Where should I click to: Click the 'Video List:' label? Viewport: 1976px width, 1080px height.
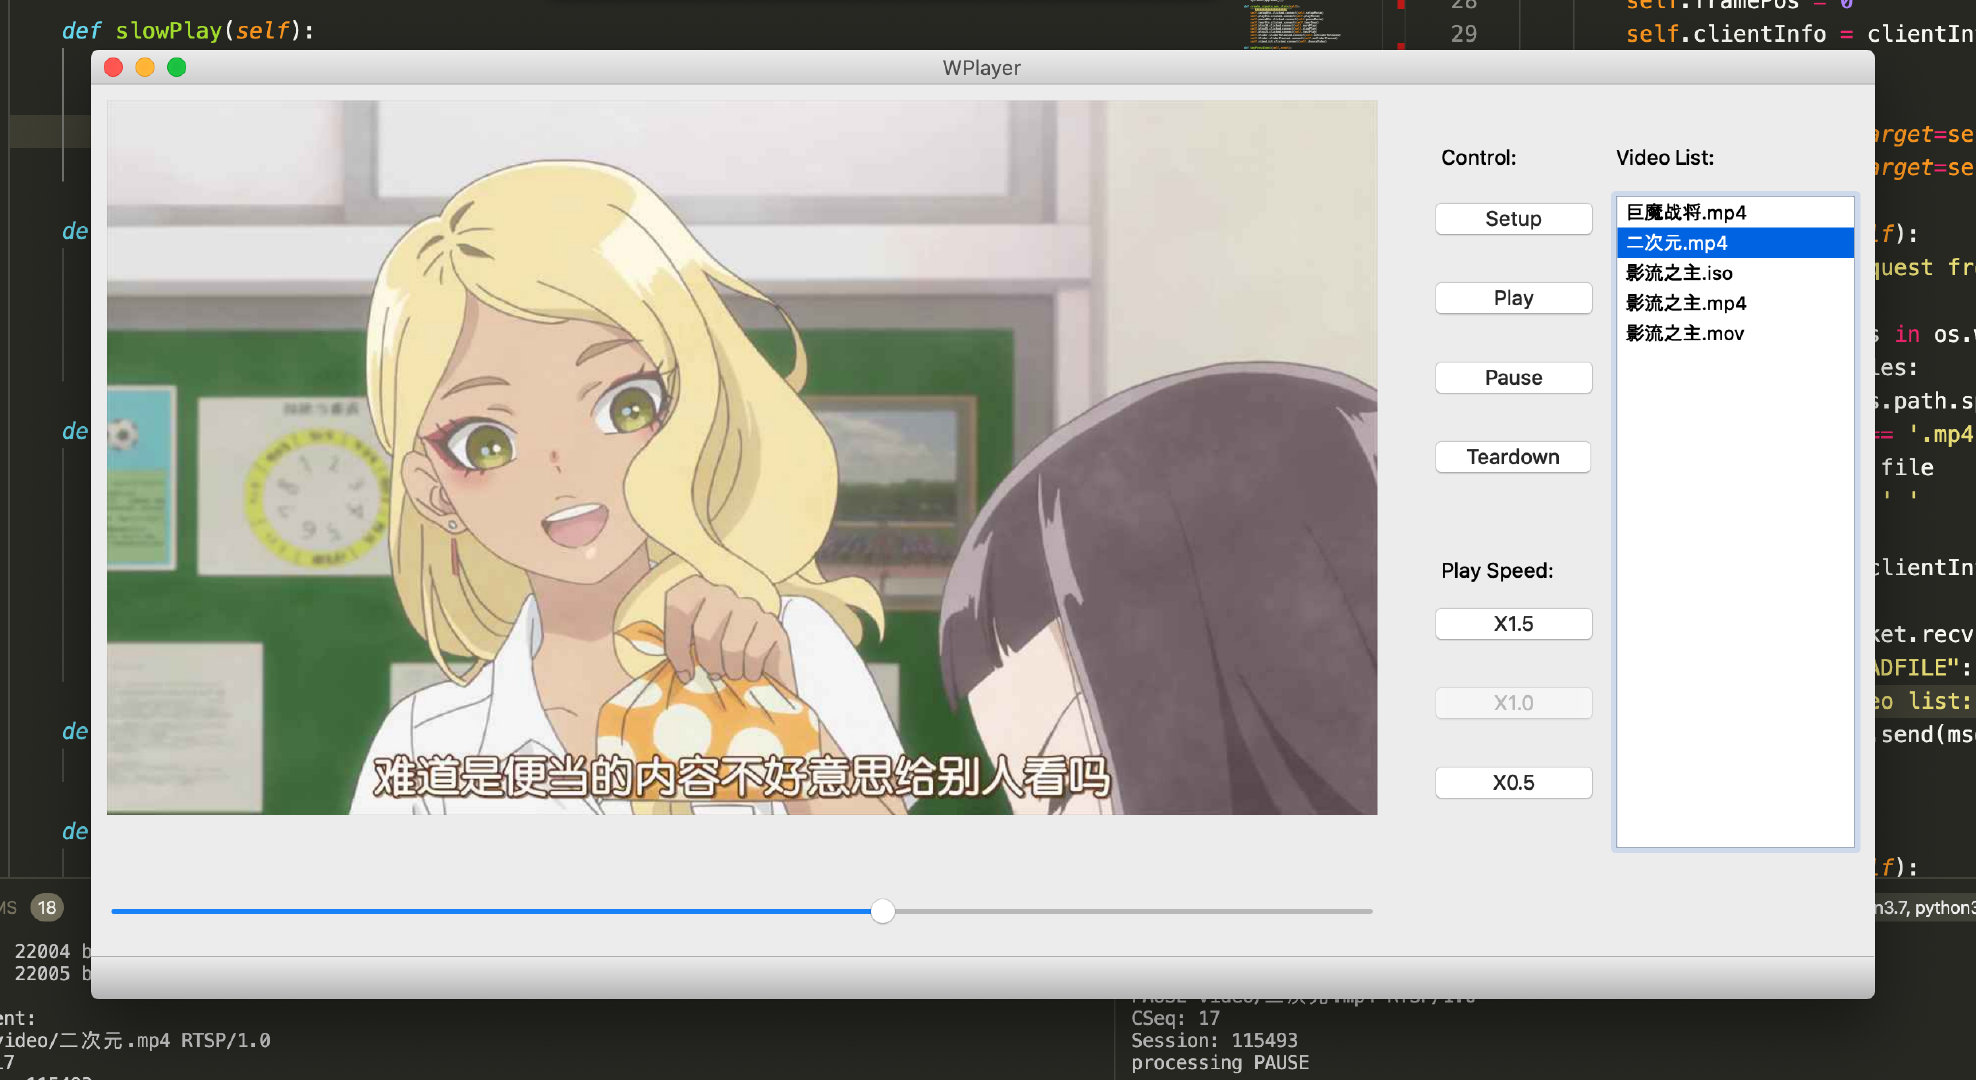(x=1664, y=158)
